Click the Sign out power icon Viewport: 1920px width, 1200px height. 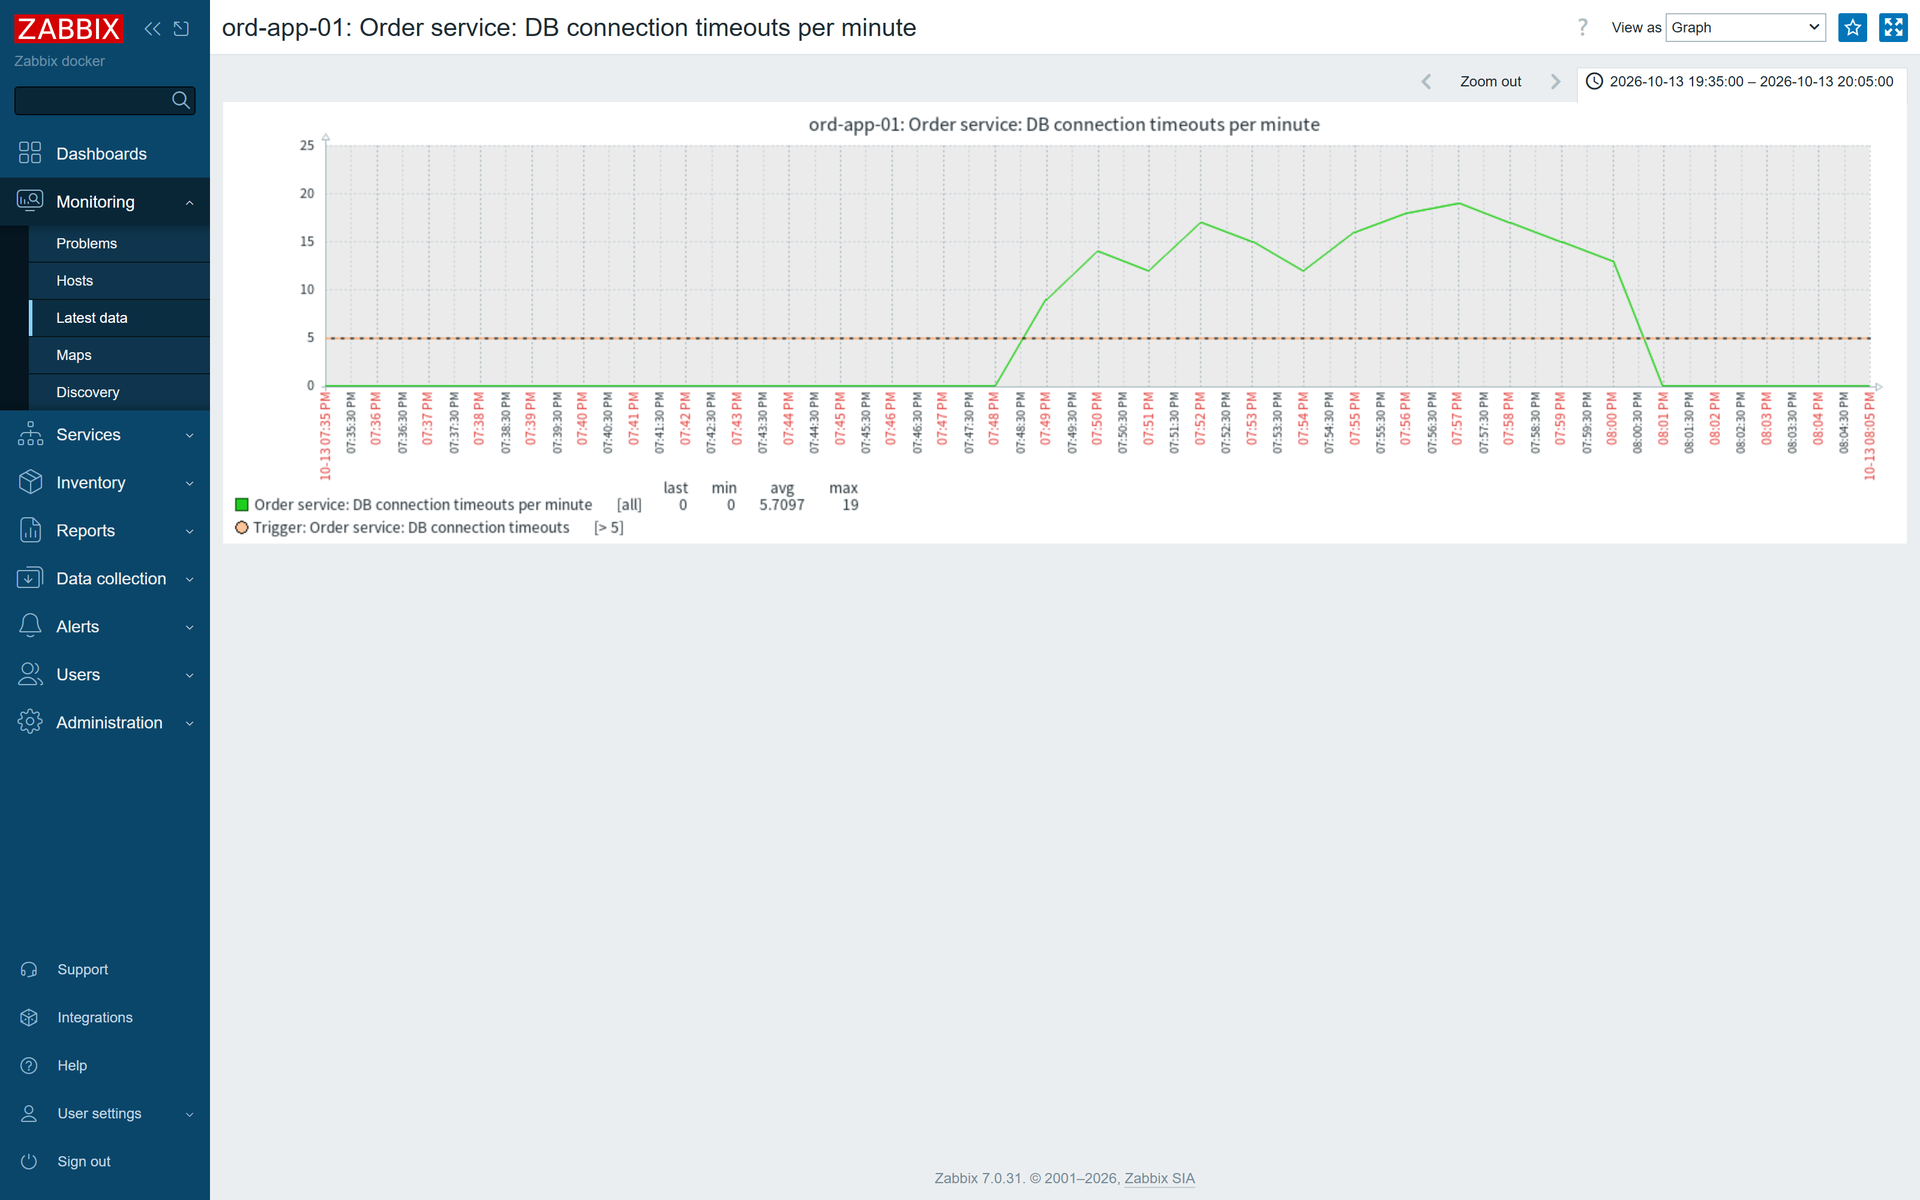pyautogui.click(x=29, y=1161)
